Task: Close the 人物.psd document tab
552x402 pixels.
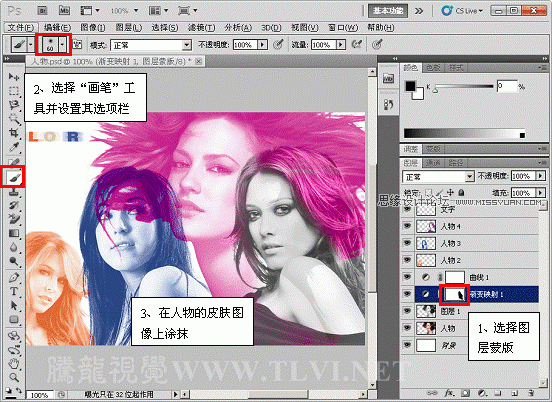Action: 199,61
